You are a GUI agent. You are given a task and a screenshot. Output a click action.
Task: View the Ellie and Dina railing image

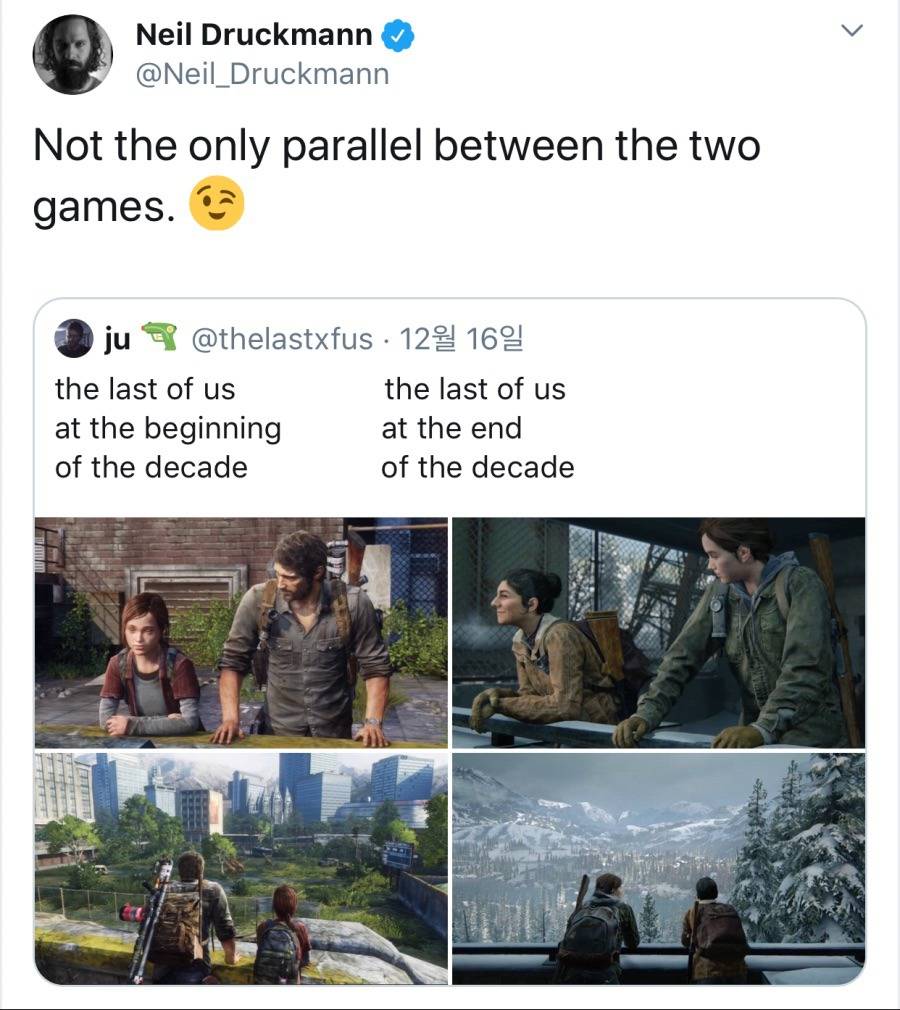click(x=658, y=633)
